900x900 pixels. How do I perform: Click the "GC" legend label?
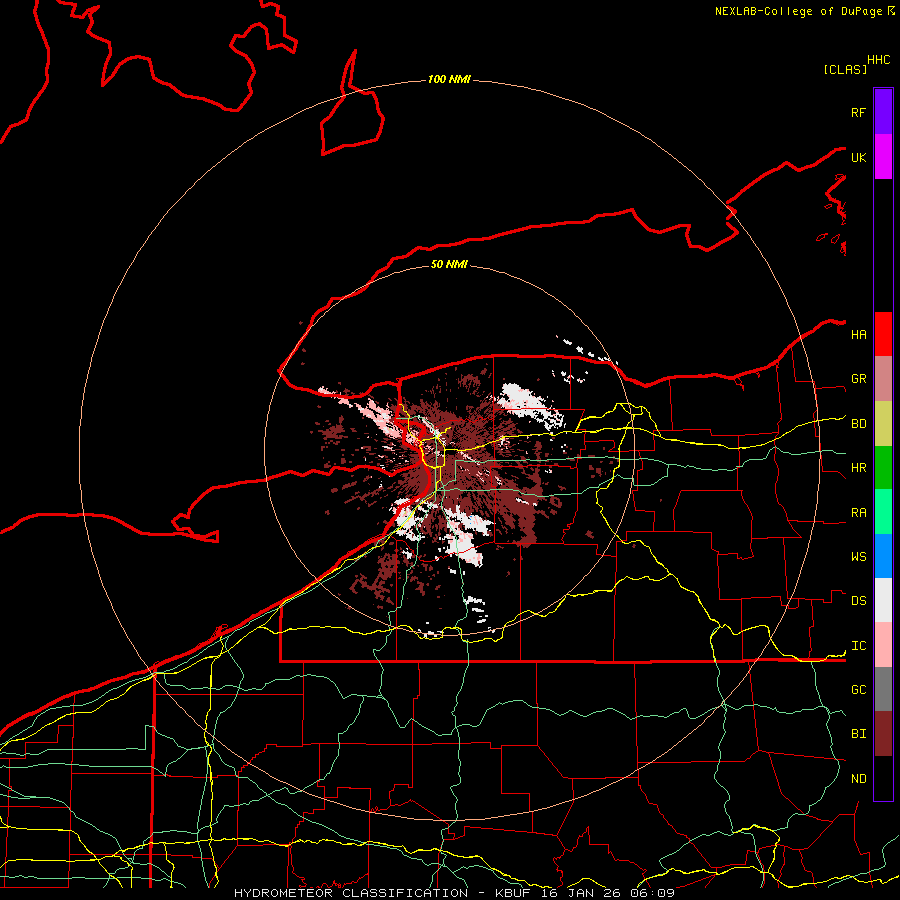858,690
